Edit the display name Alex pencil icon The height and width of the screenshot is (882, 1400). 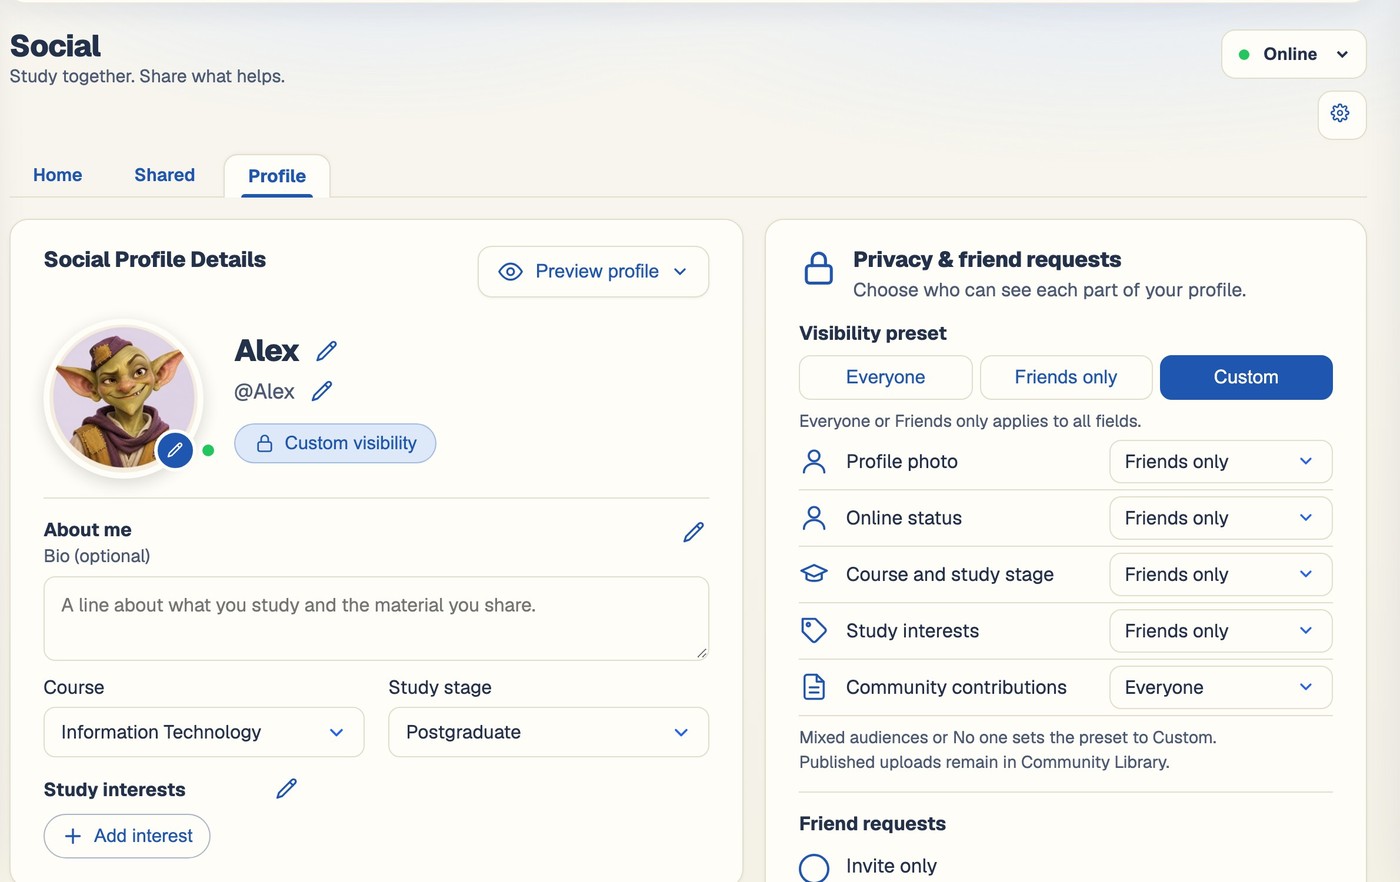point(326,351)
